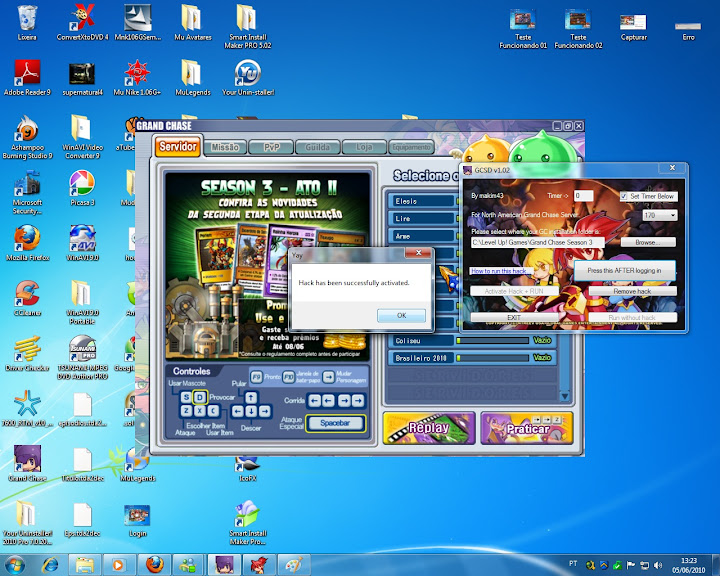This screenshot has height=576, width=720.
Task: Open the Paint palette taskbar icon
Action: pos(294,565)
